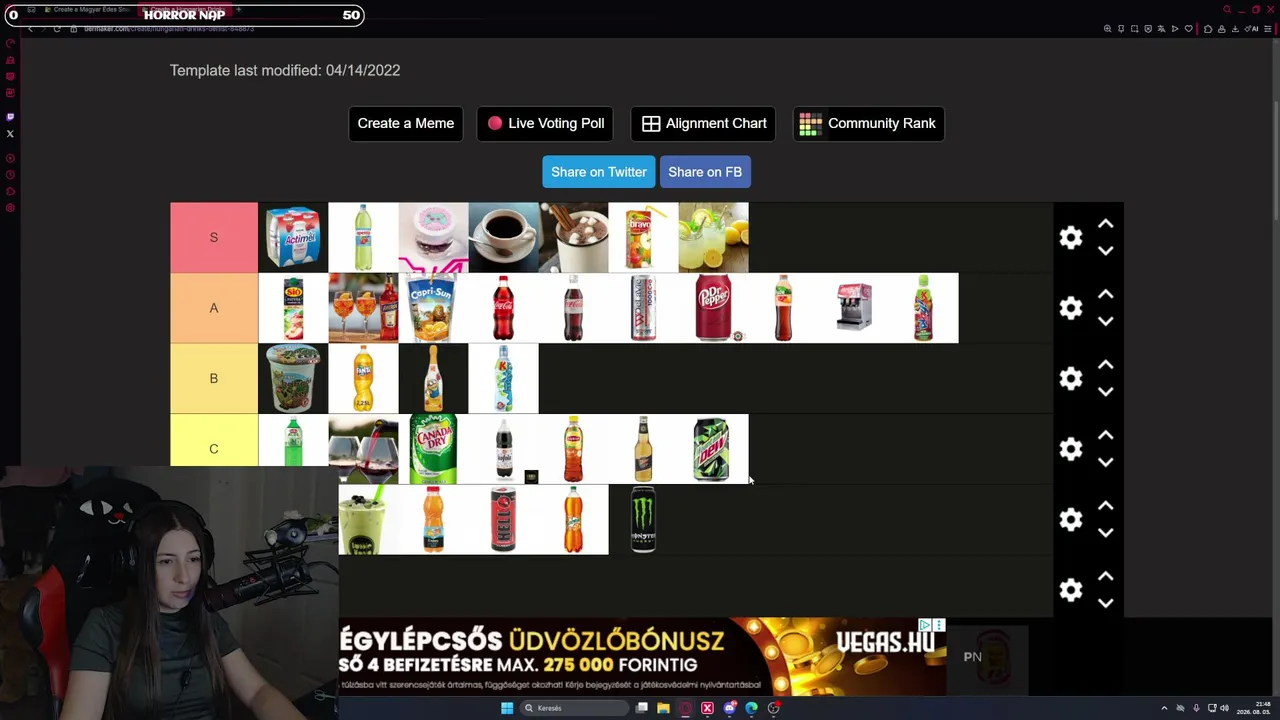The height and width of the screenshot is (720, 1280).
Task: Click the browser zoom magnifier icon
Action: [x=1107, y=29]
